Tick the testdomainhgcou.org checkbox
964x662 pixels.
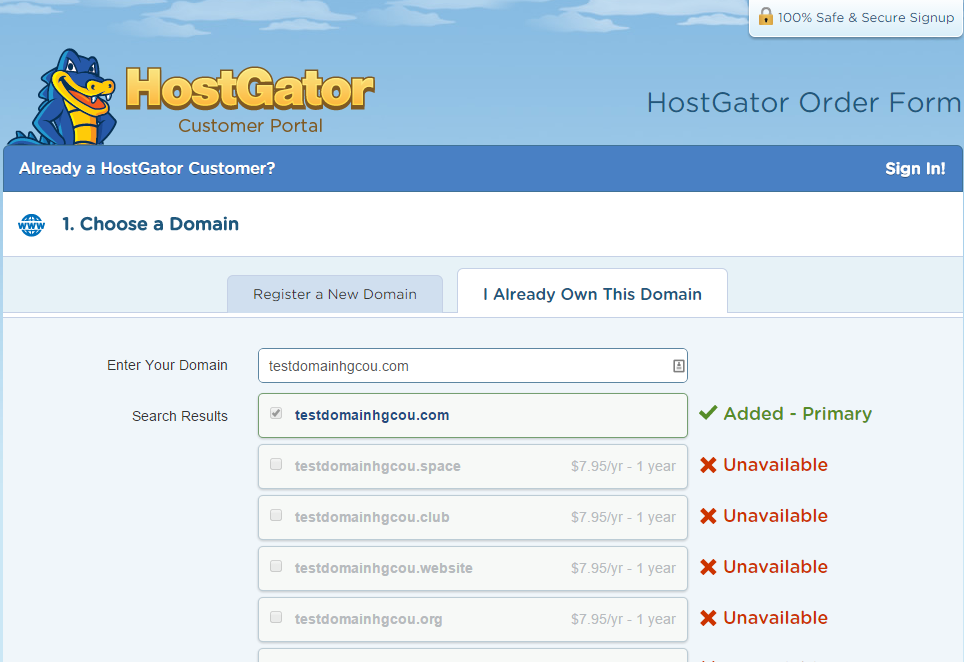(x=276, y=617)
